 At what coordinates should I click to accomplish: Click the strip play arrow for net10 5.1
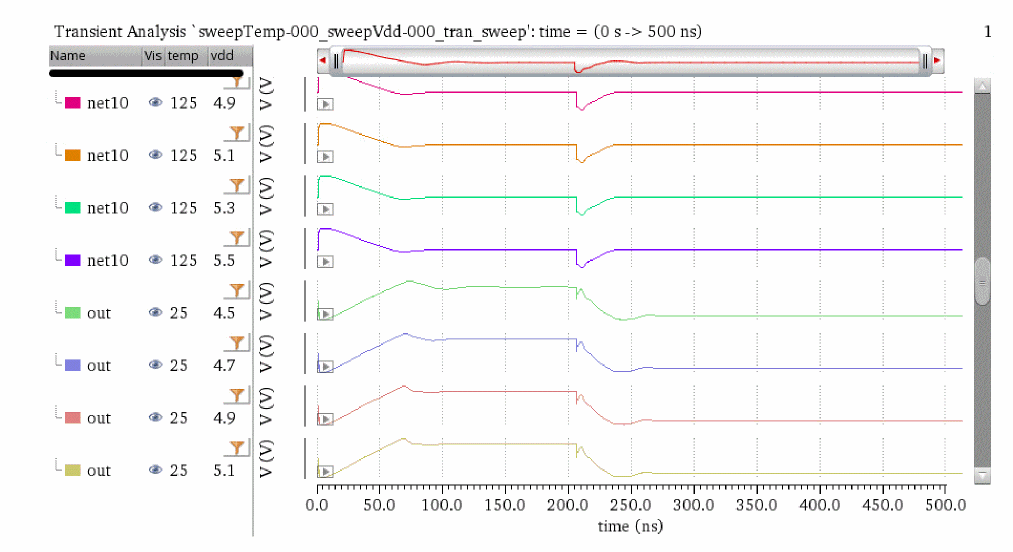325,156
